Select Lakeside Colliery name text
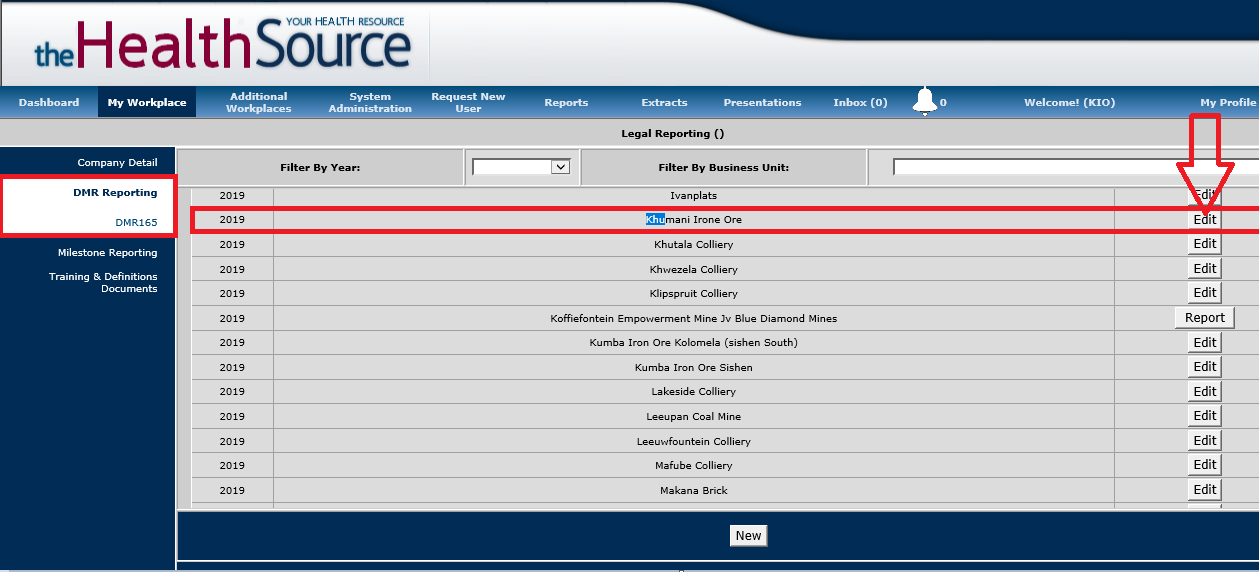1259x572 pixels. tap(693, 392)
